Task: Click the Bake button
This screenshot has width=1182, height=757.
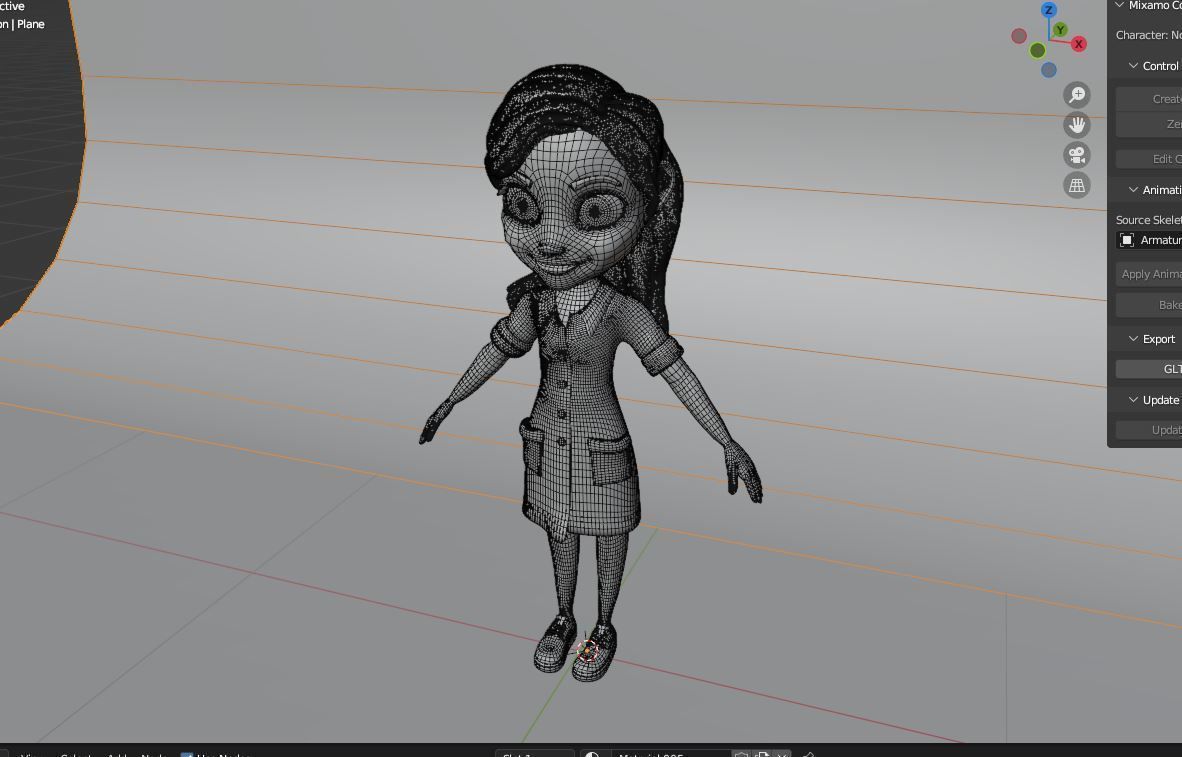Action: click(x=1149, y=305)
